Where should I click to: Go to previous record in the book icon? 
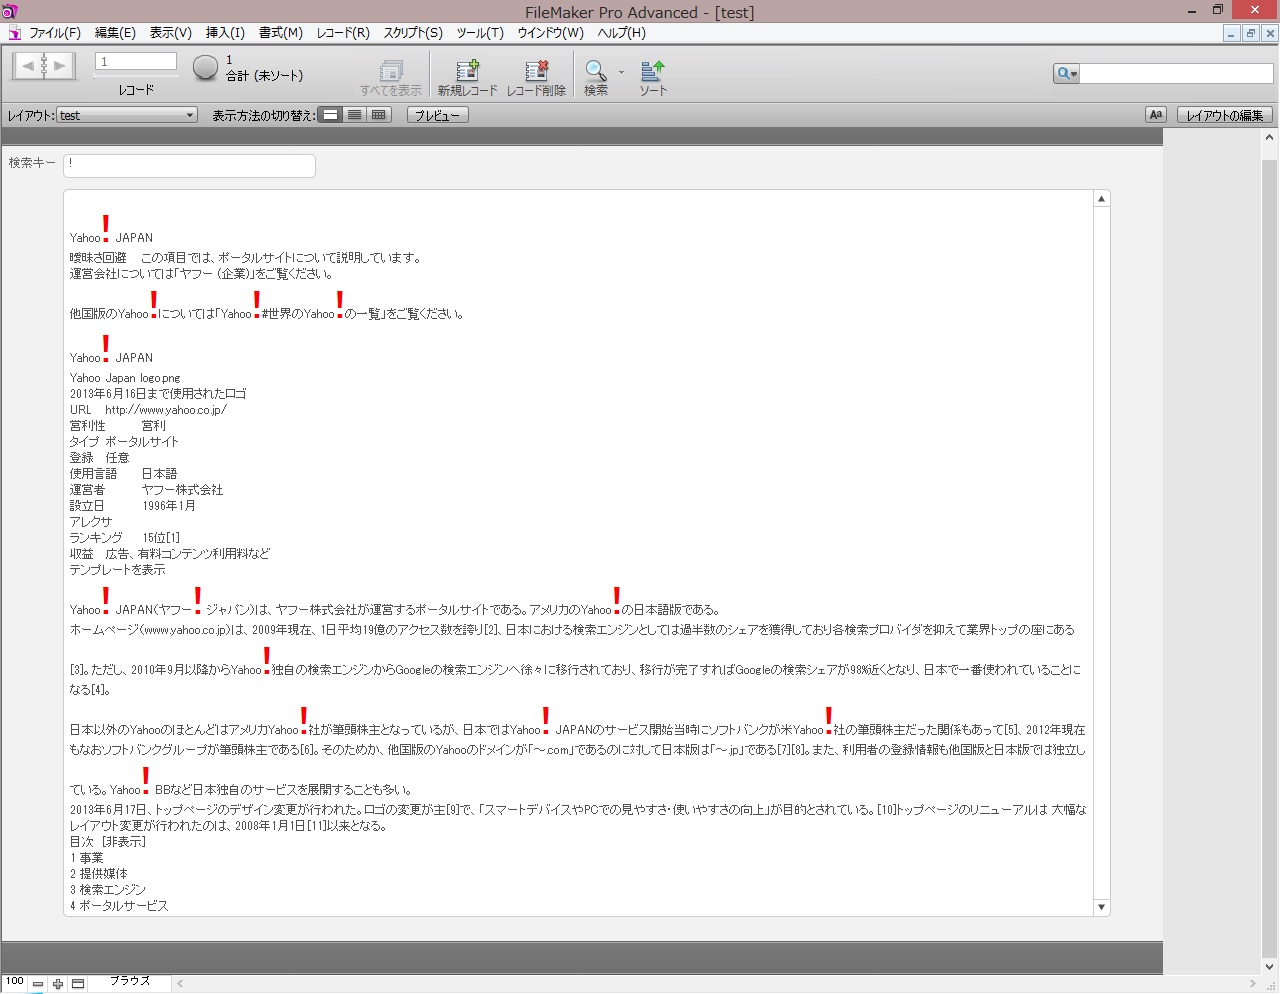[x=27, y=66]
